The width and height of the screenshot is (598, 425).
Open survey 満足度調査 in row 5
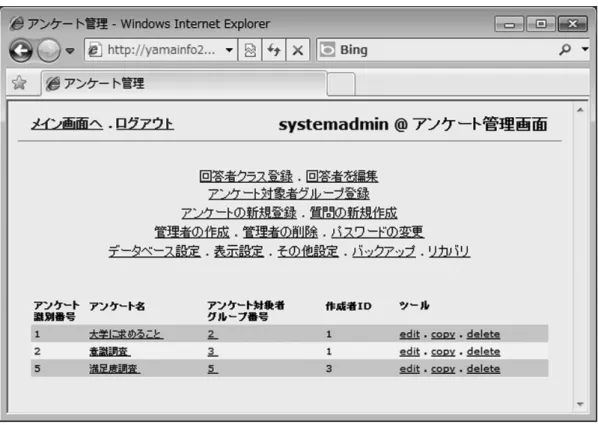click(114, 369)
